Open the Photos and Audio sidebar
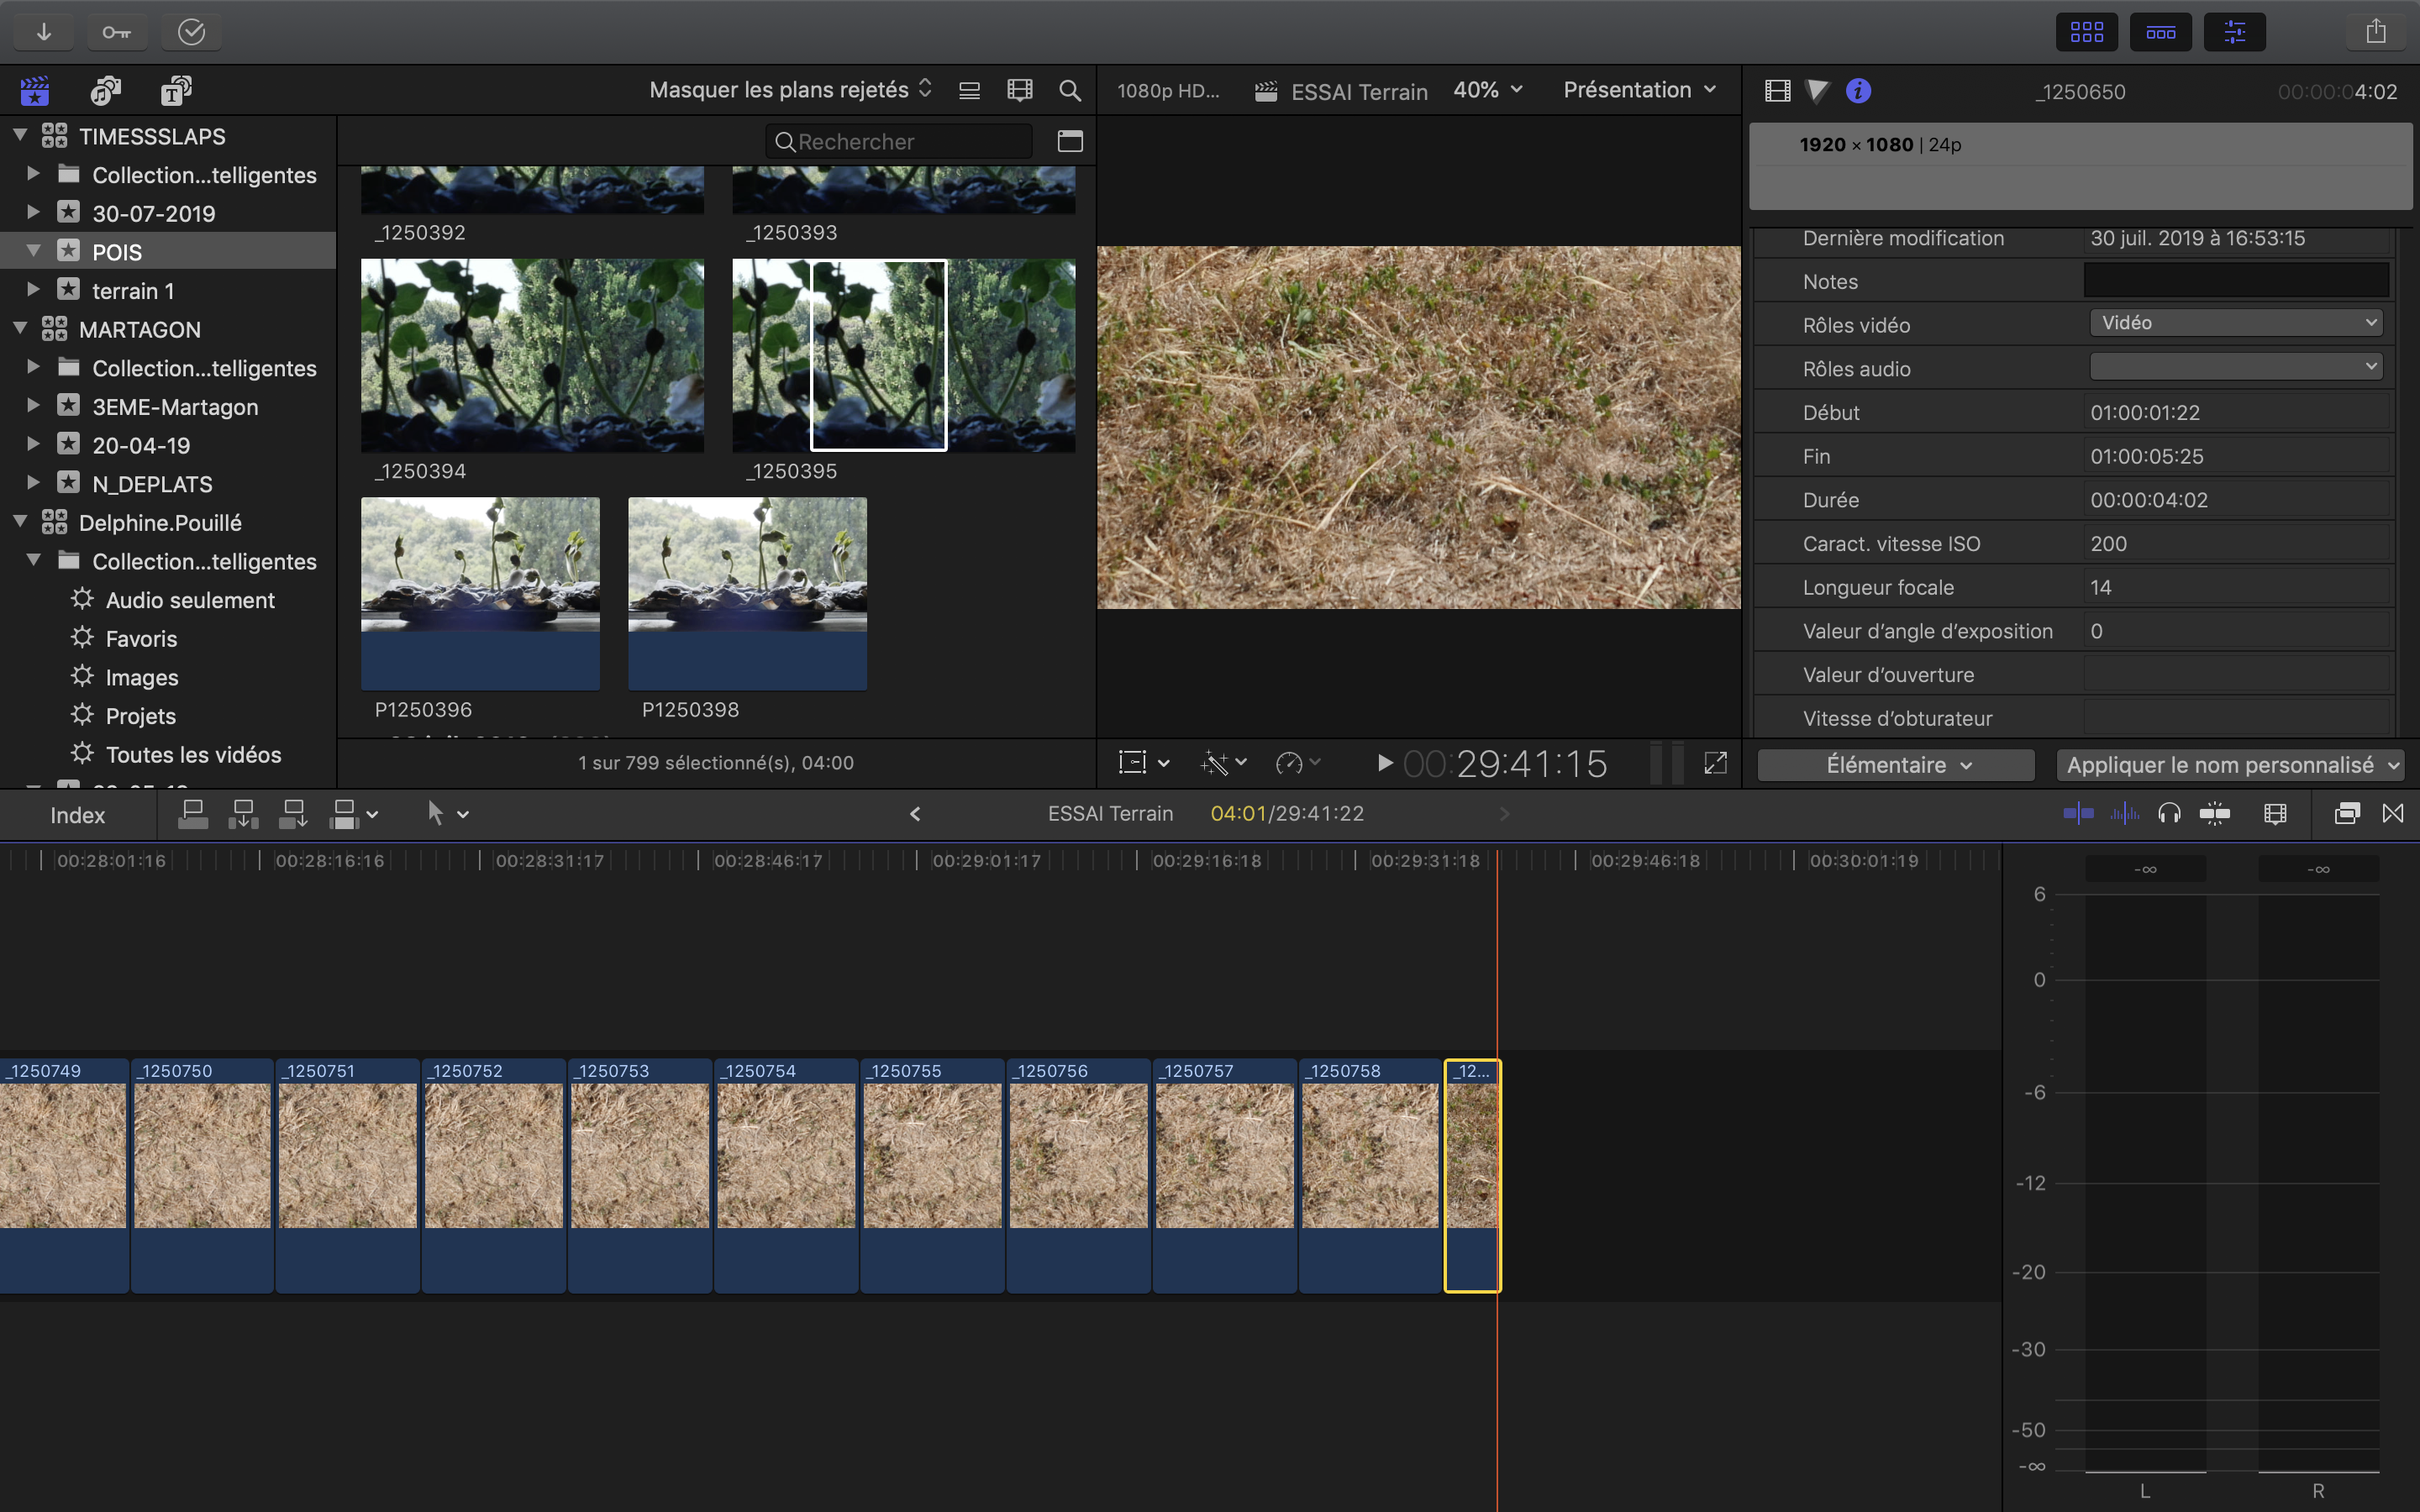 tap(105, 91)
